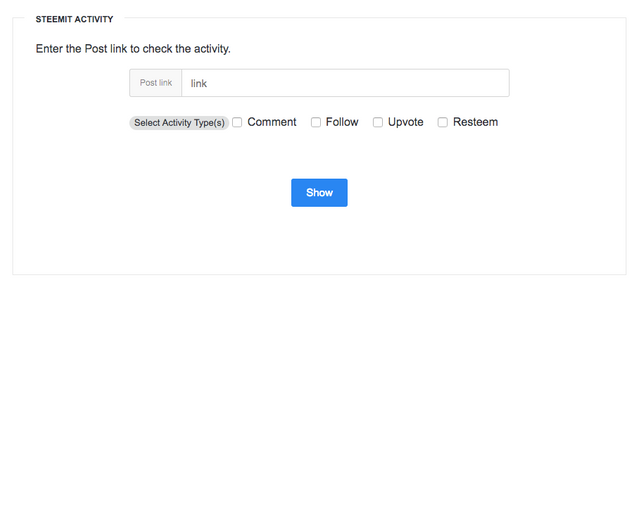Click the Show button

click(319, 193)
